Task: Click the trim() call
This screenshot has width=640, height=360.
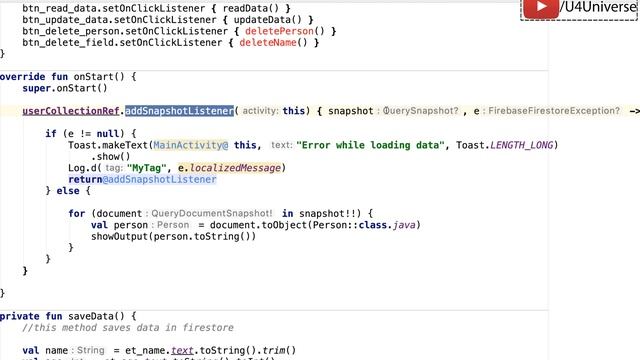Action: click(x=279, y=351)
